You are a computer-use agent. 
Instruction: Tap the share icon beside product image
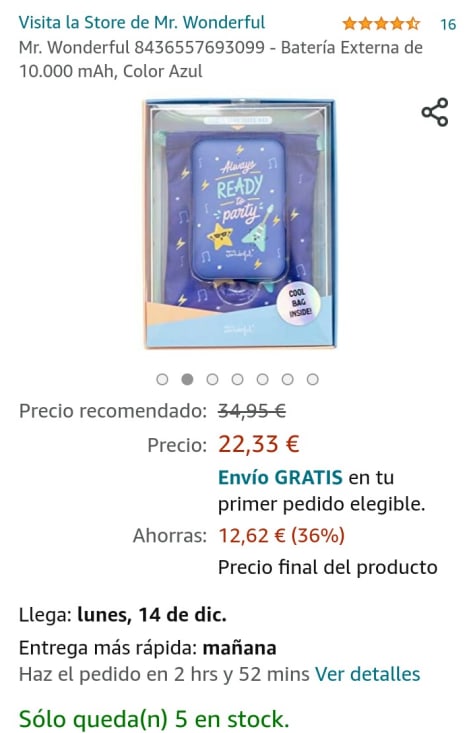click(x=435, y=112)
